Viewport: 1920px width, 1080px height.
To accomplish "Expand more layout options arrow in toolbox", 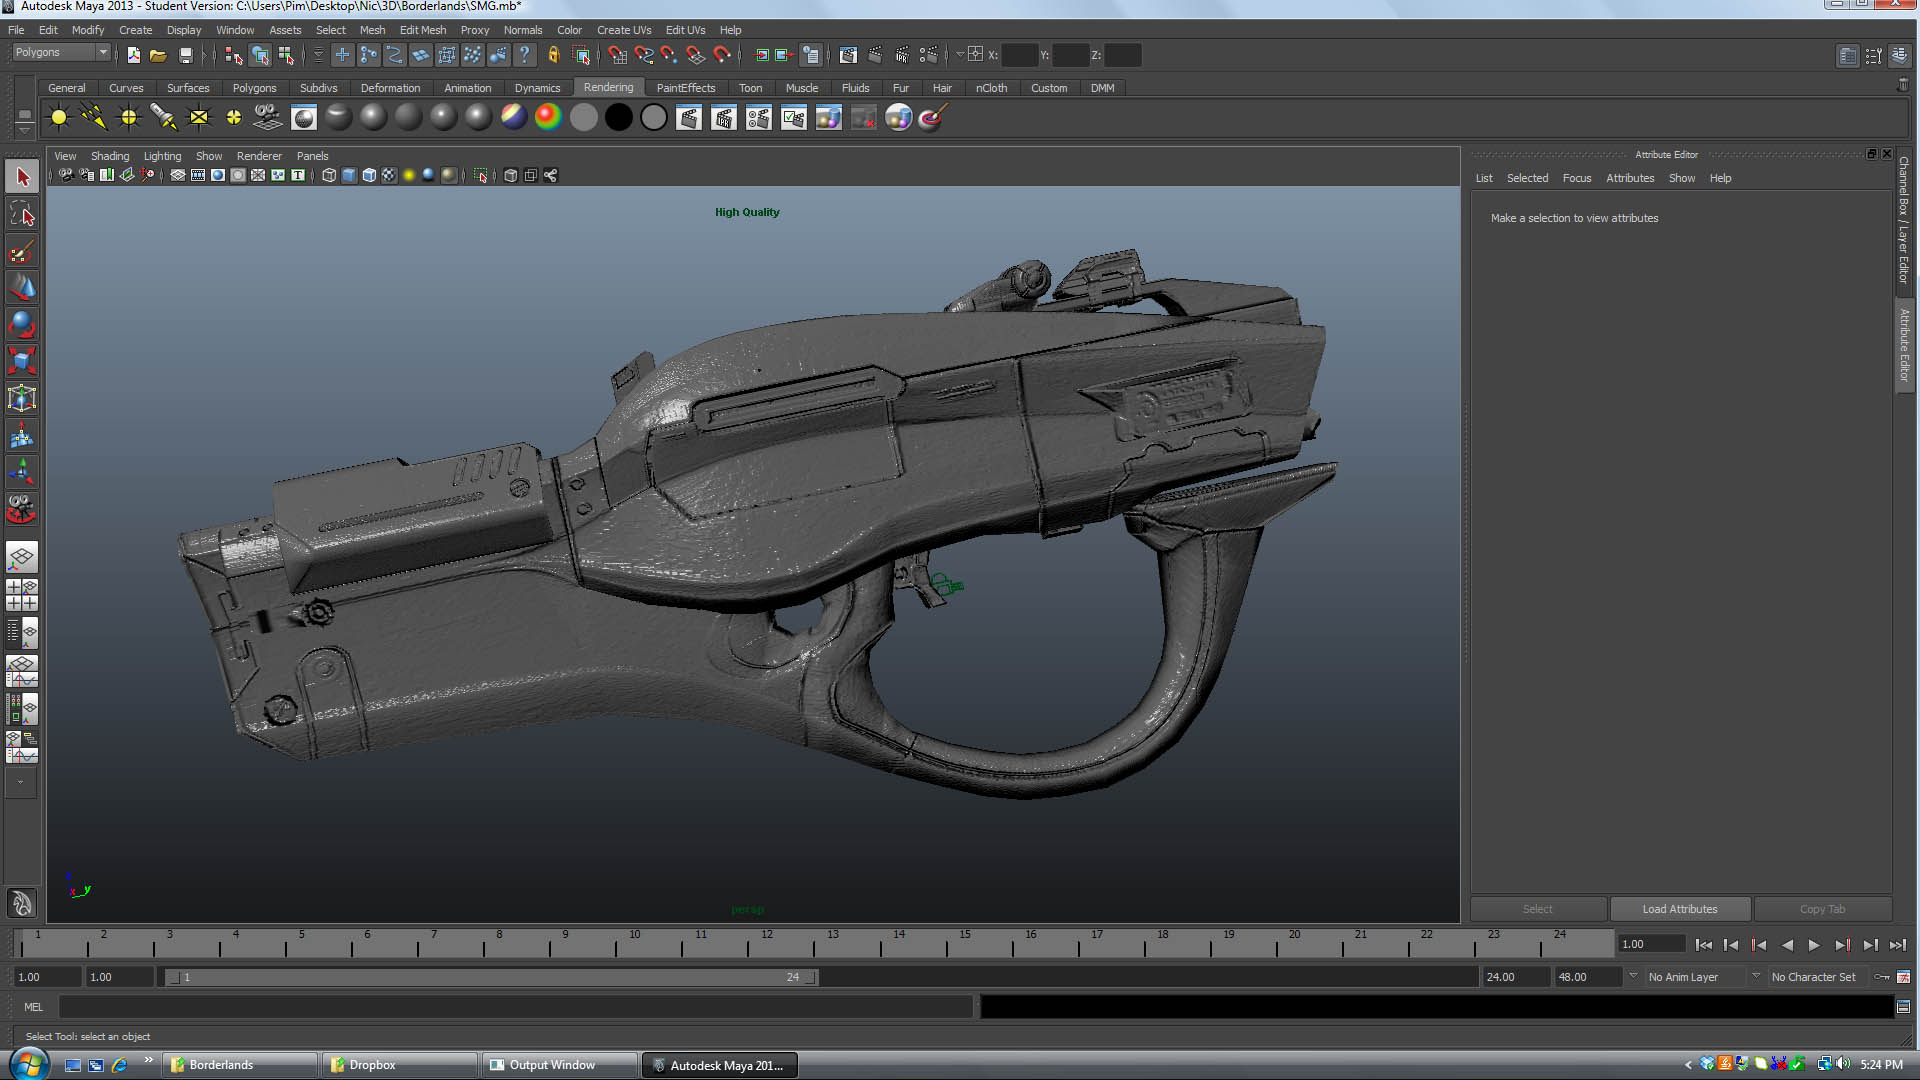I will click(x=21, y=782).
